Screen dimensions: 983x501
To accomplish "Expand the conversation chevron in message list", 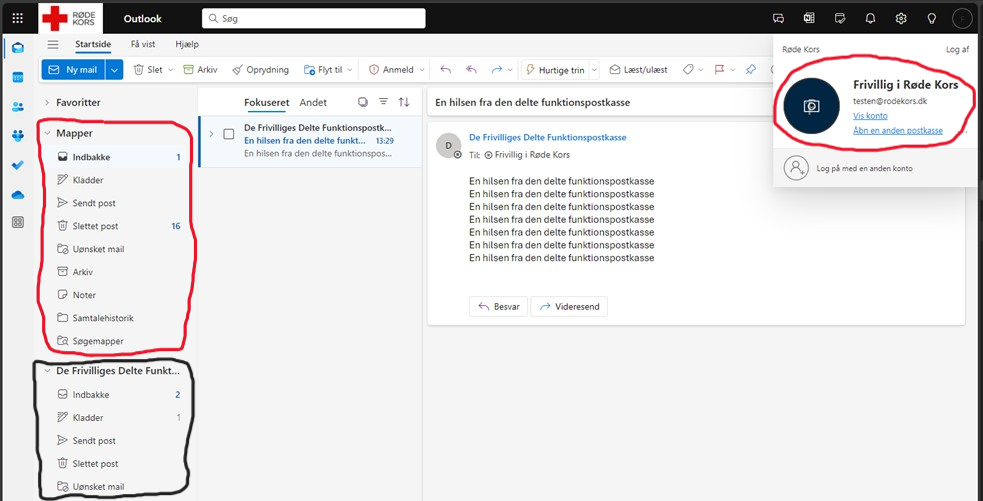I will (211, 134).
